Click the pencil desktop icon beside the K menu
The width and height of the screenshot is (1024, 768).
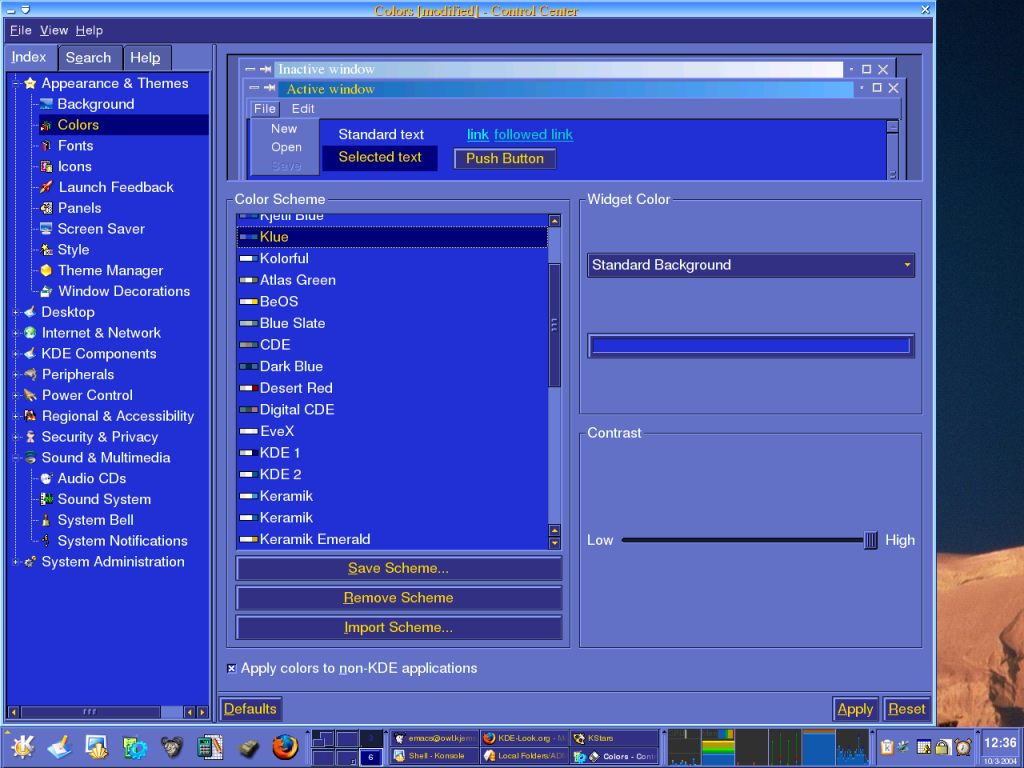[x=59, y=747]
